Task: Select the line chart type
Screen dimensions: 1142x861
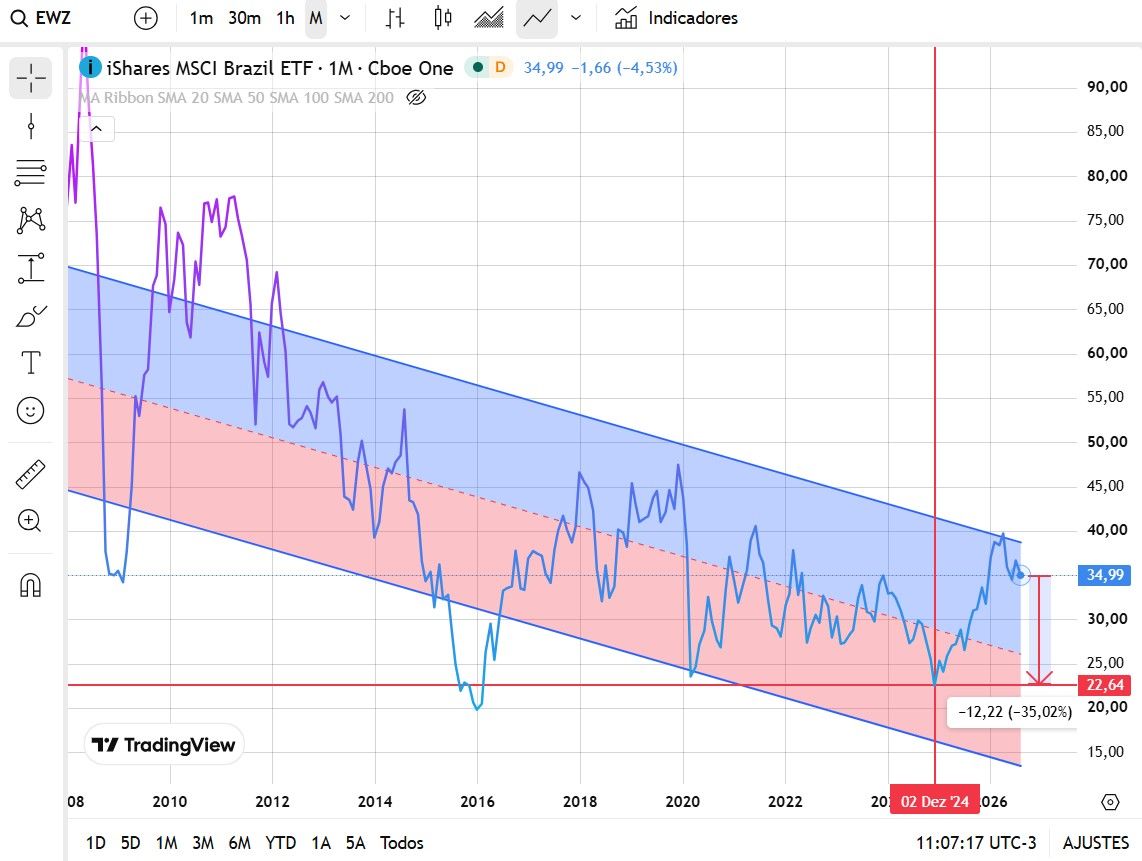Action: pos(537,17)
